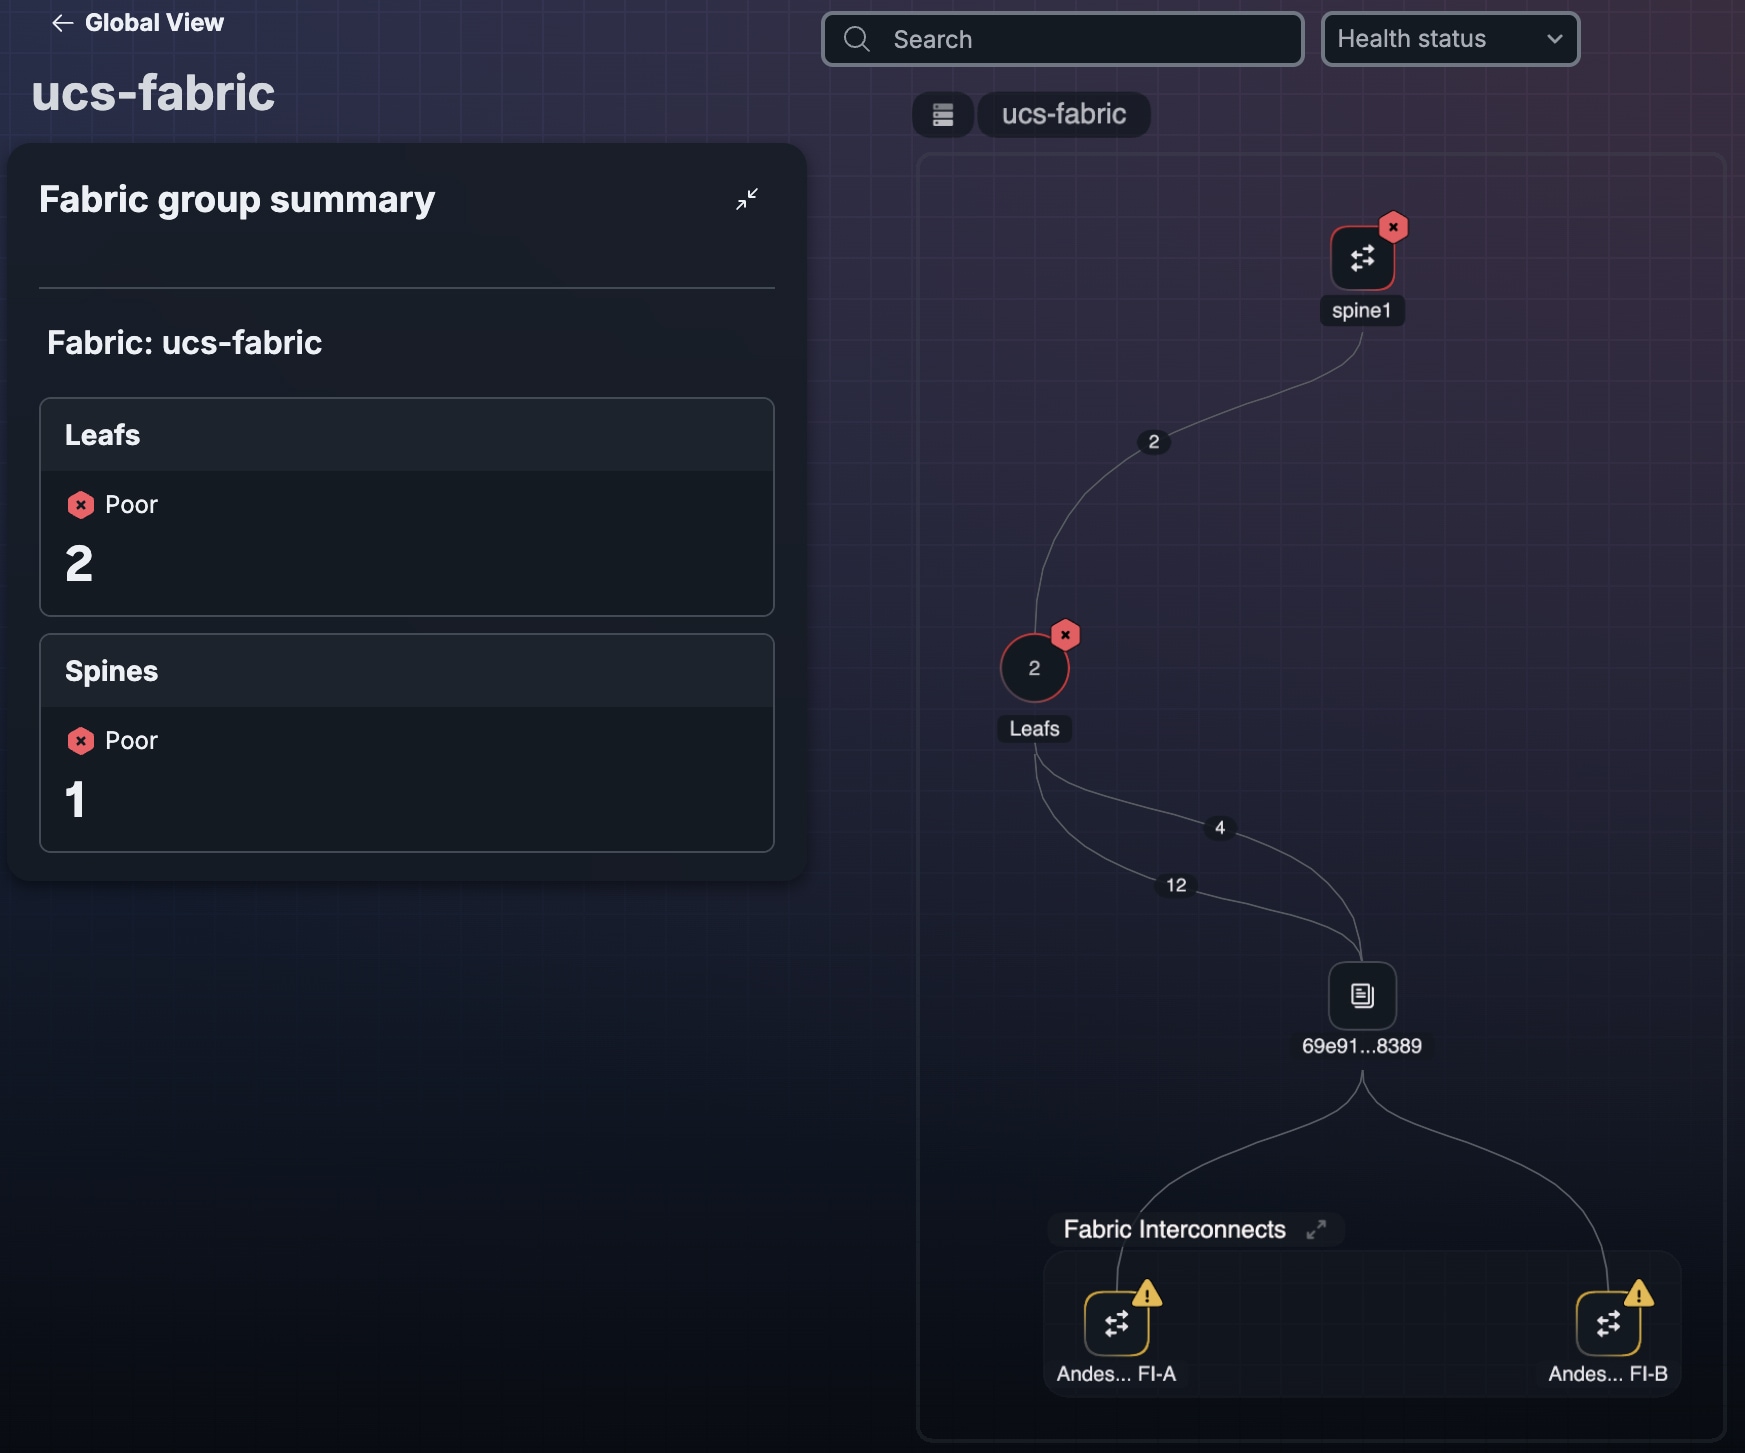Click the Andes... FI-B switch icon
The height and width of the screenshot is (1453, 1745).
[1608, 1323]
